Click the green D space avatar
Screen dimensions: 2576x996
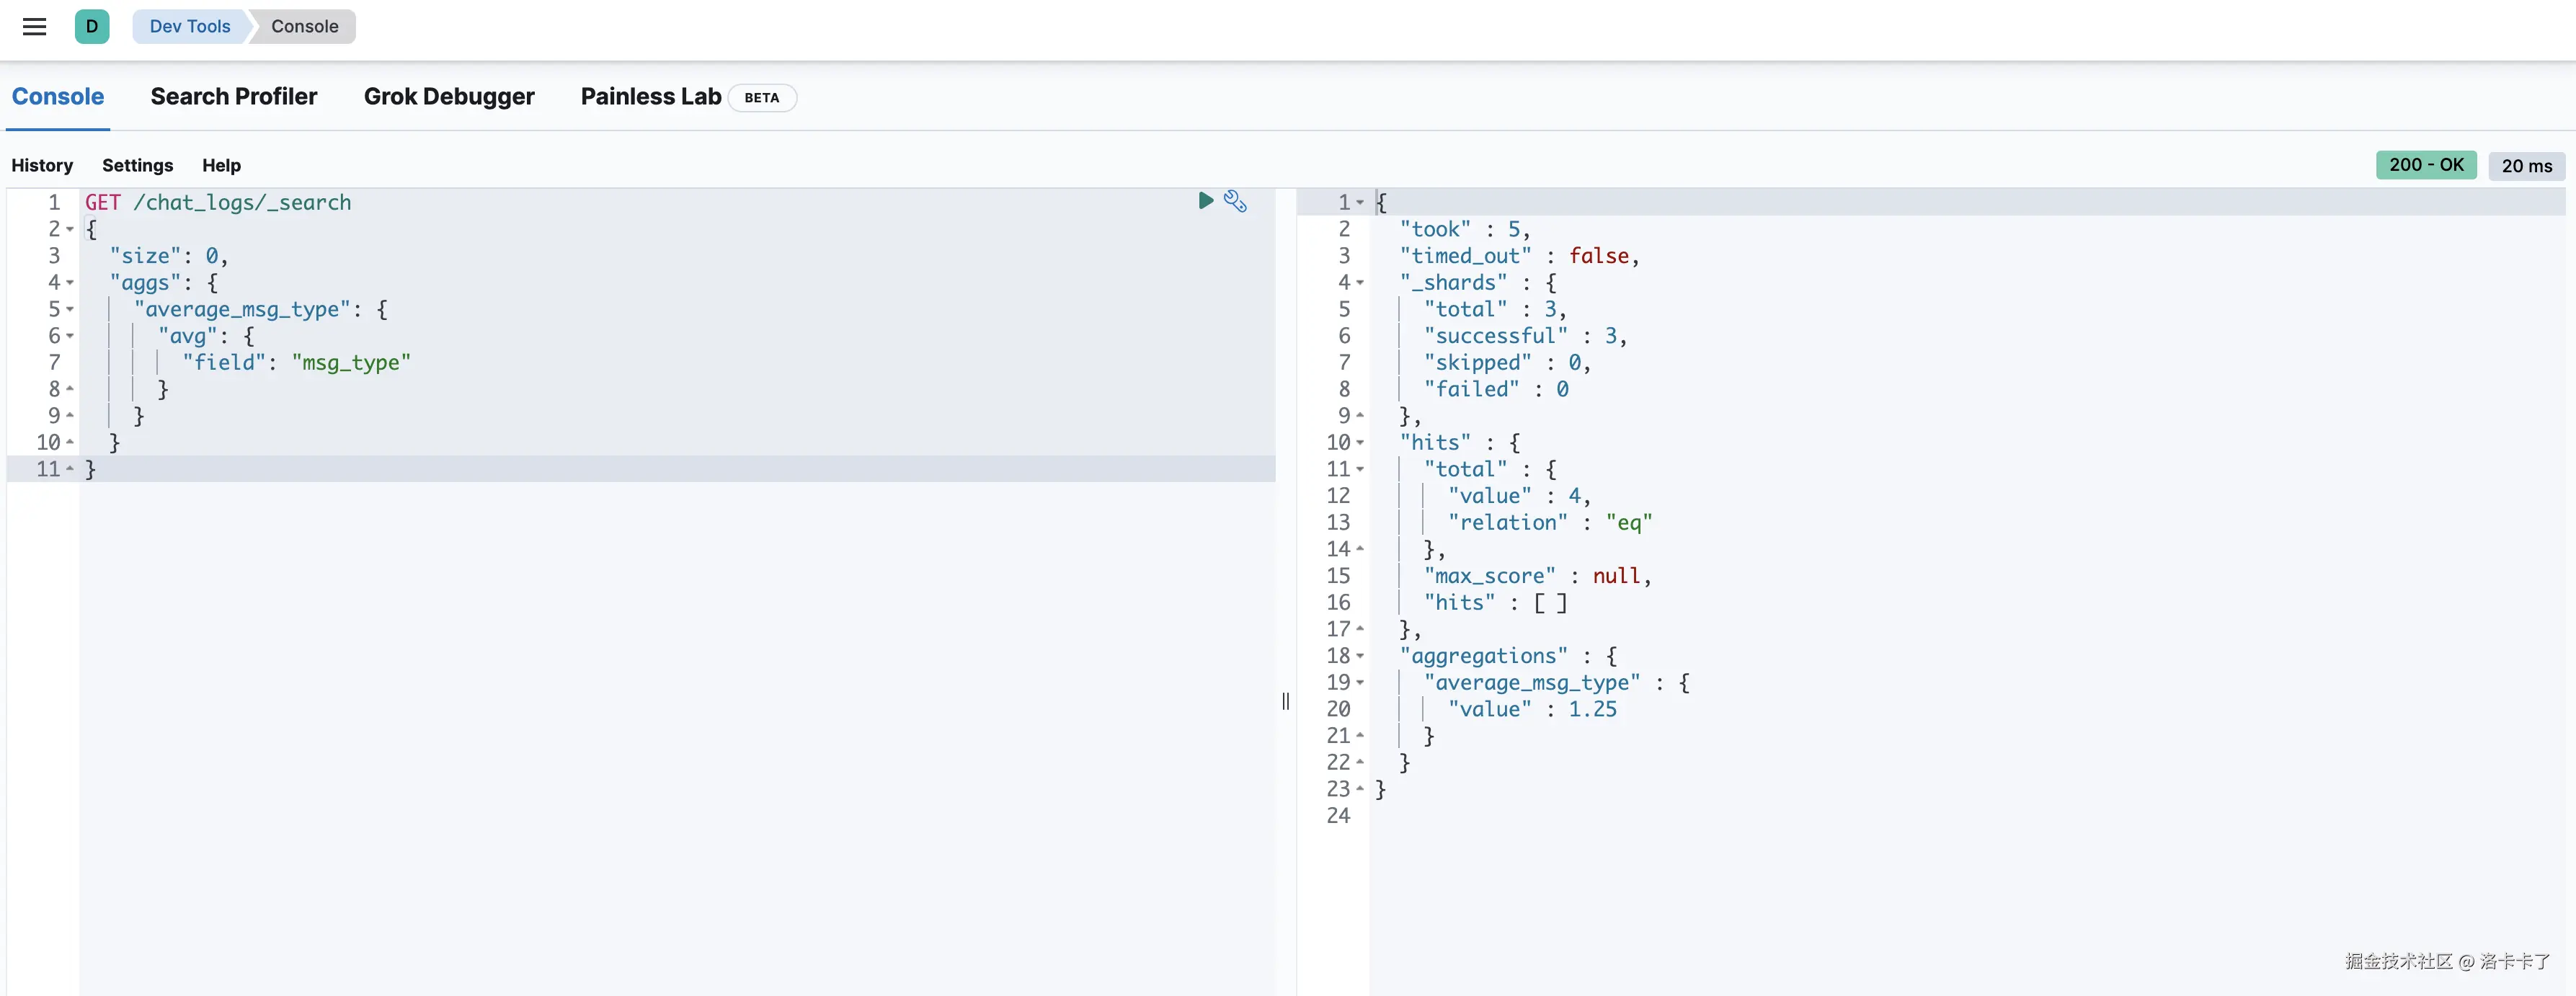pos(91,27)
